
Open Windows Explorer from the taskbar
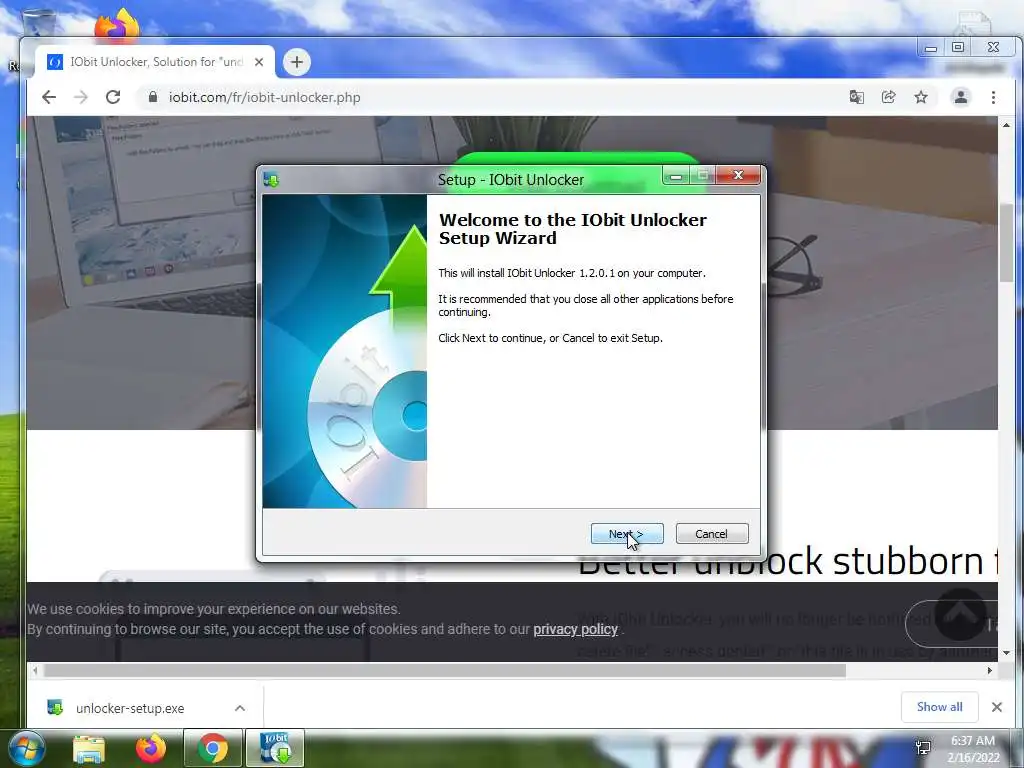pyautogui.click(x=89, y=749)
